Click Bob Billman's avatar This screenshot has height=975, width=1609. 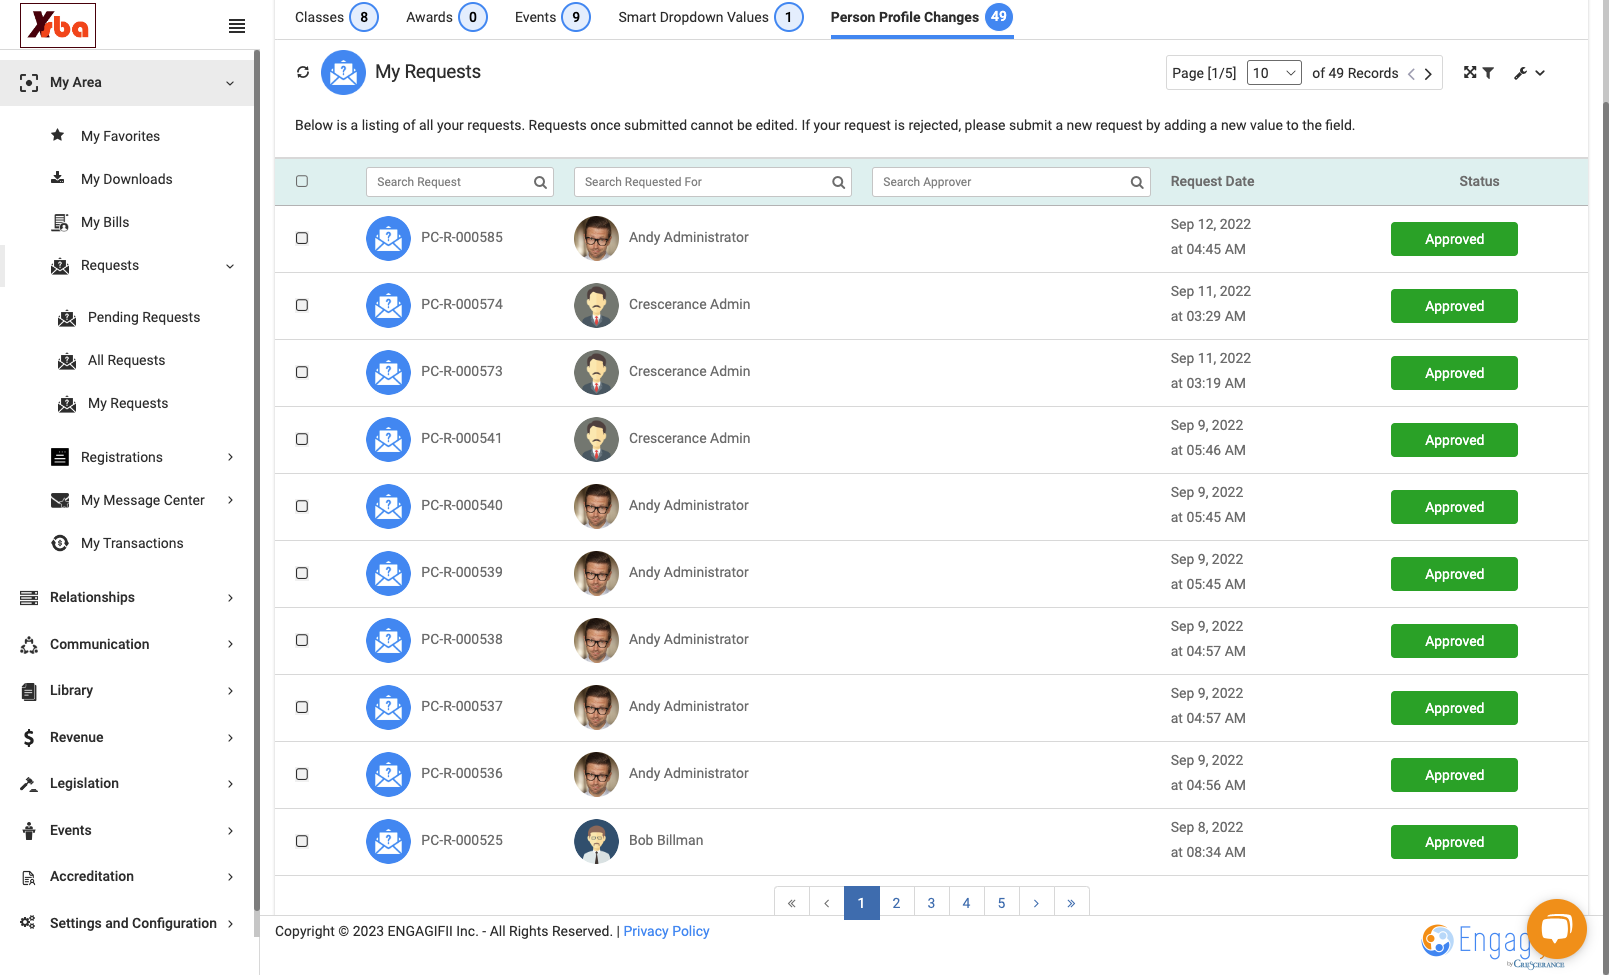click(596, 841)
